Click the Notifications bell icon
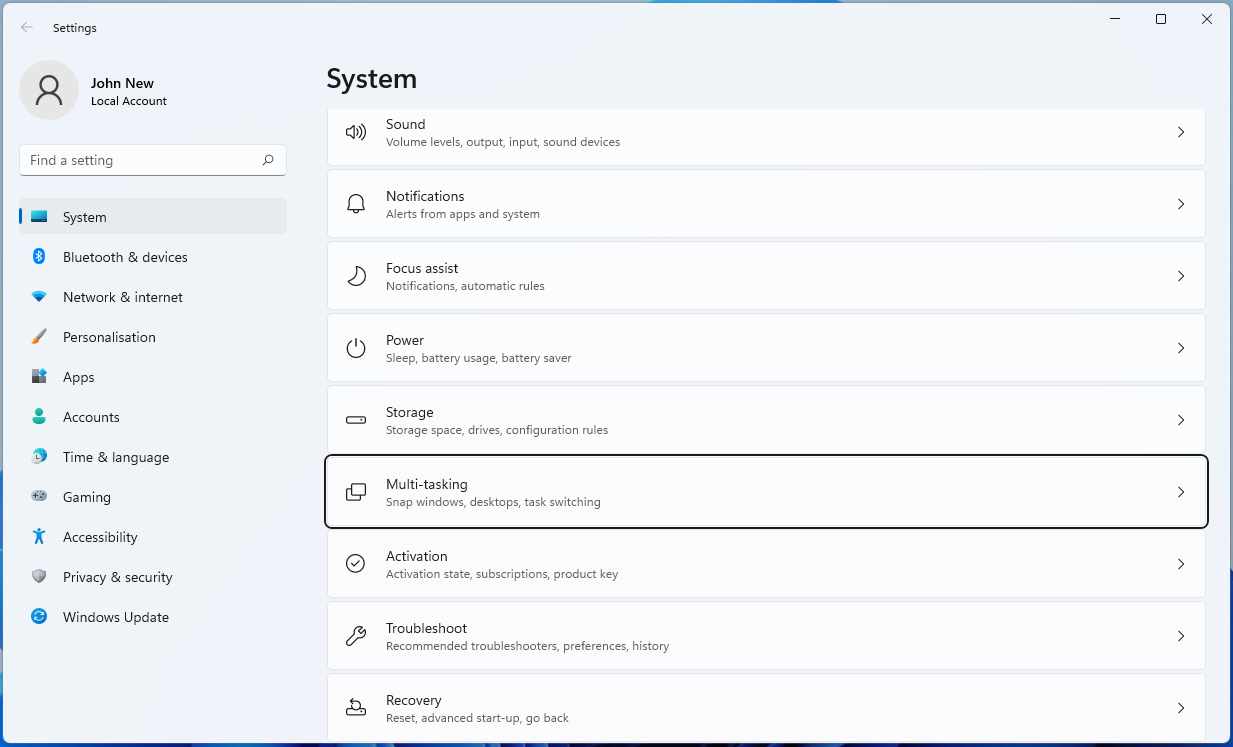The height and width of the screenshot is (747, 1233). (x=356, y=204)
